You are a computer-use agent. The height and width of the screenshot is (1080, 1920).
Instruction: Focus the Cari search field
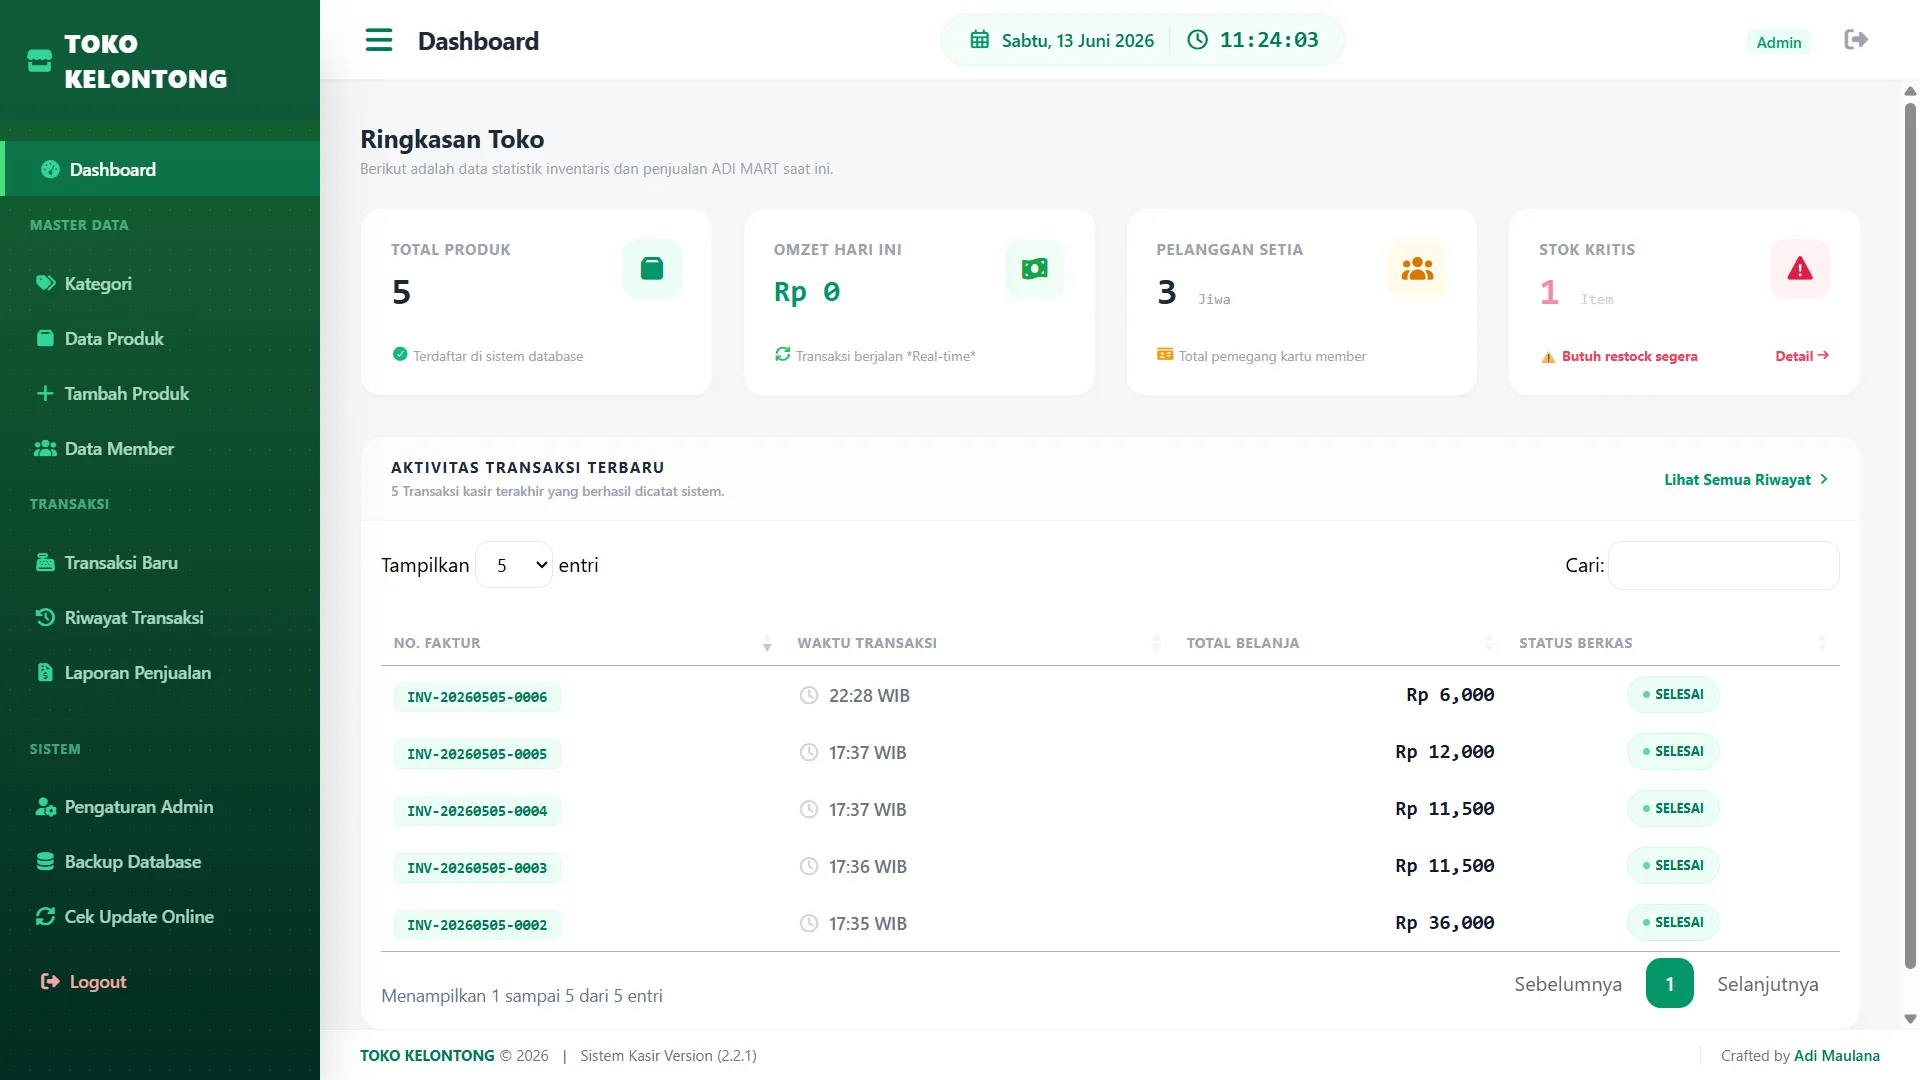[x=1723, y=565]
